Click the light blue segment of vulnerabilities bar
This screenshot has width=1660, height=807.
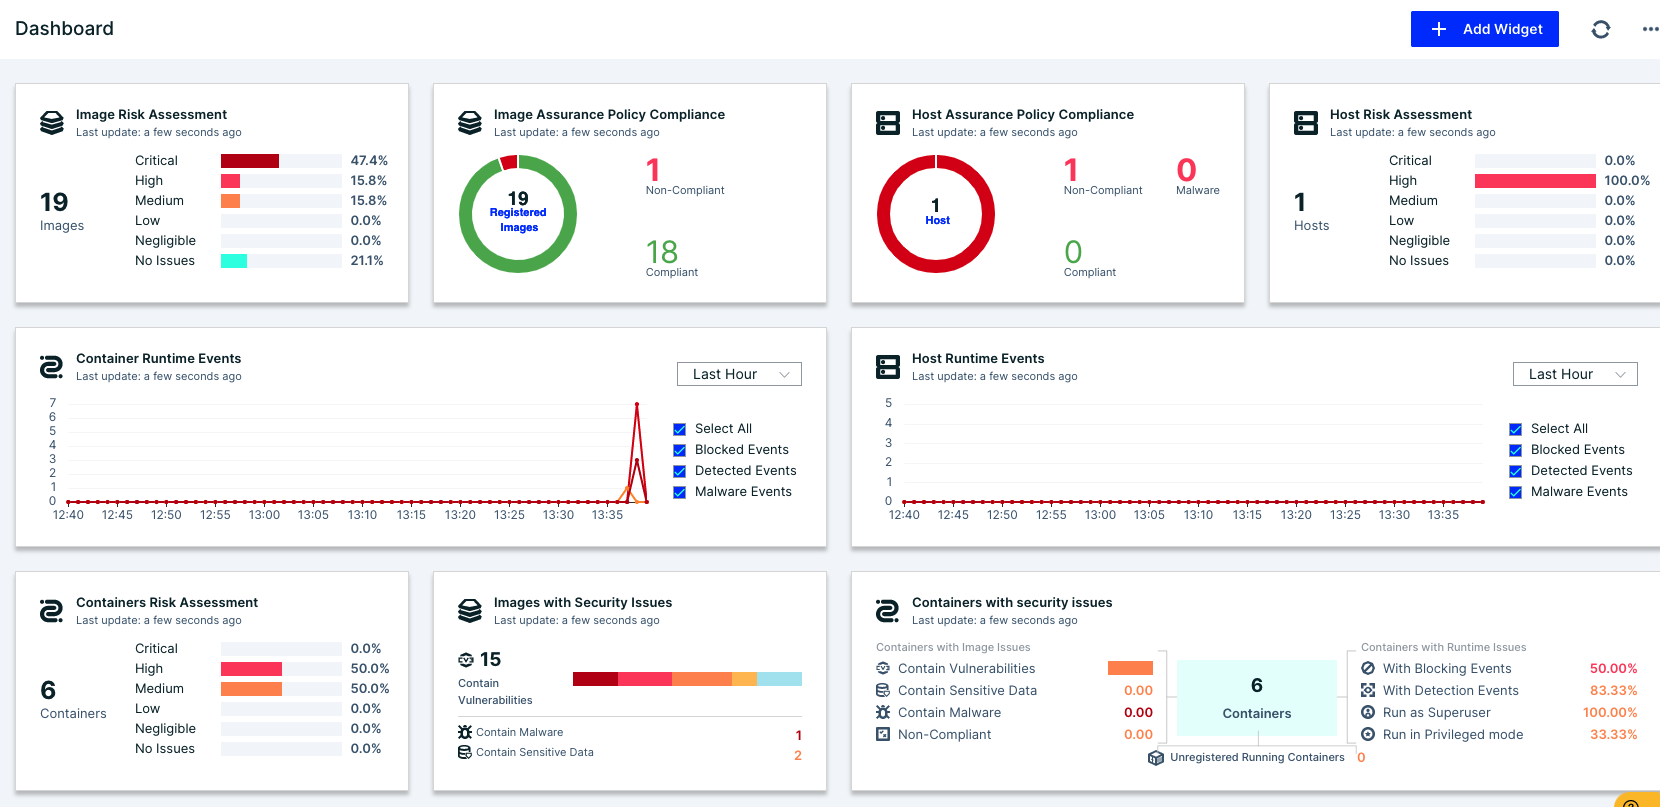(780, 679)
